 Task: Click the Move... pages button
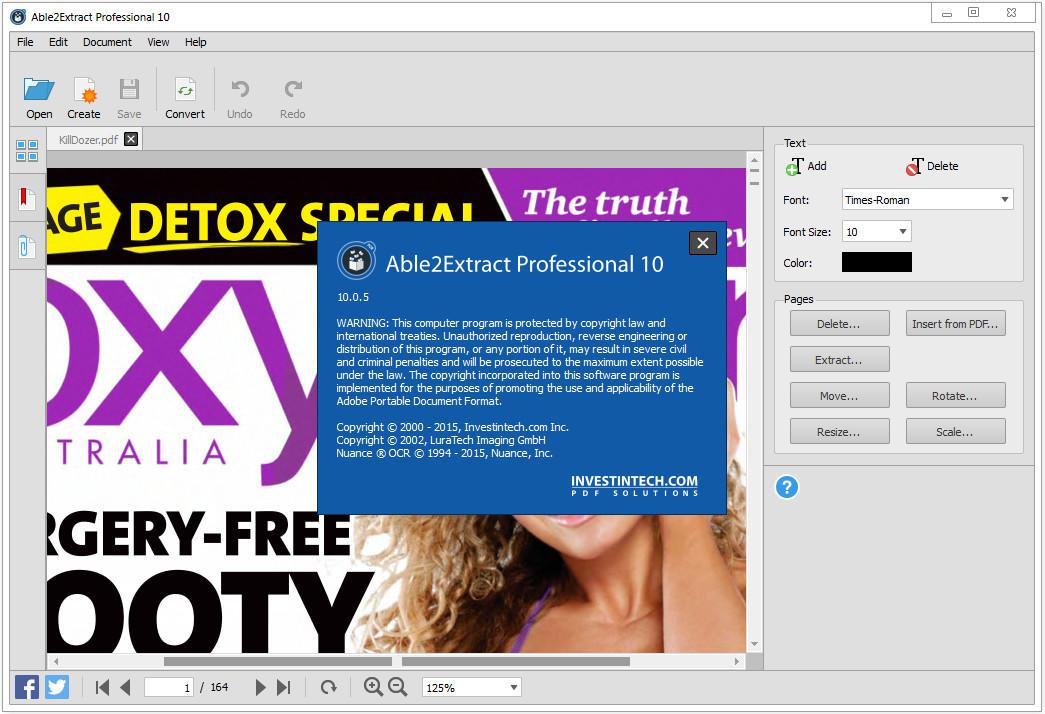click(840, 395)
